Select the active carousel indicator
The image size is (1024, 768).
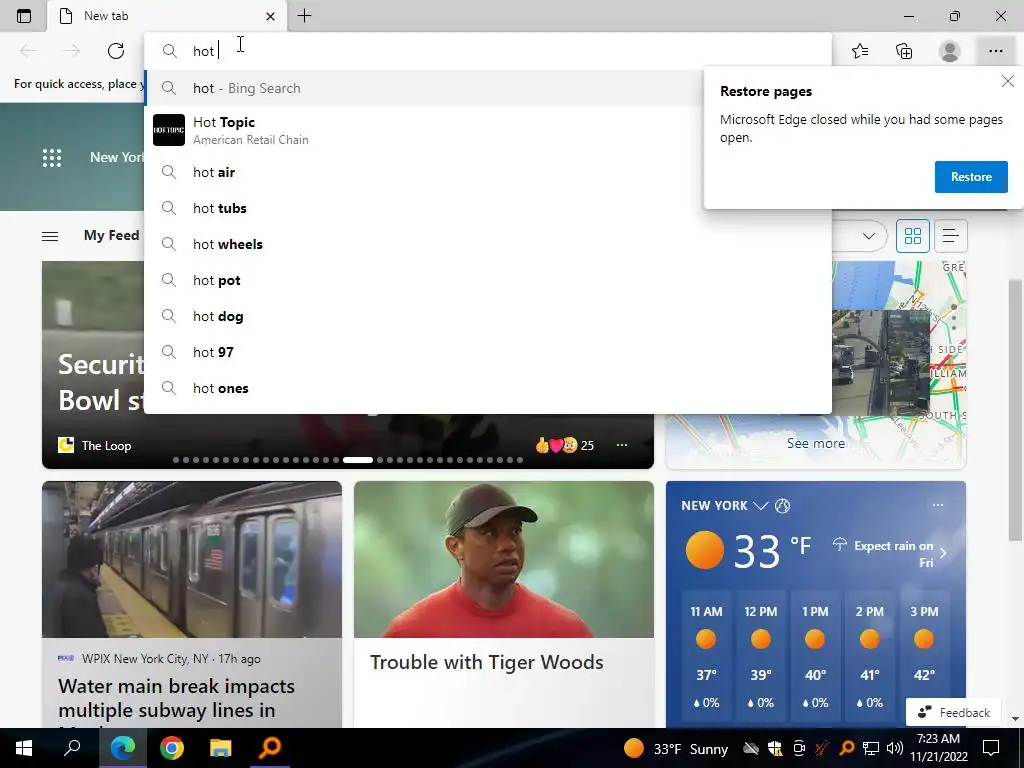(x=358, y=460)
